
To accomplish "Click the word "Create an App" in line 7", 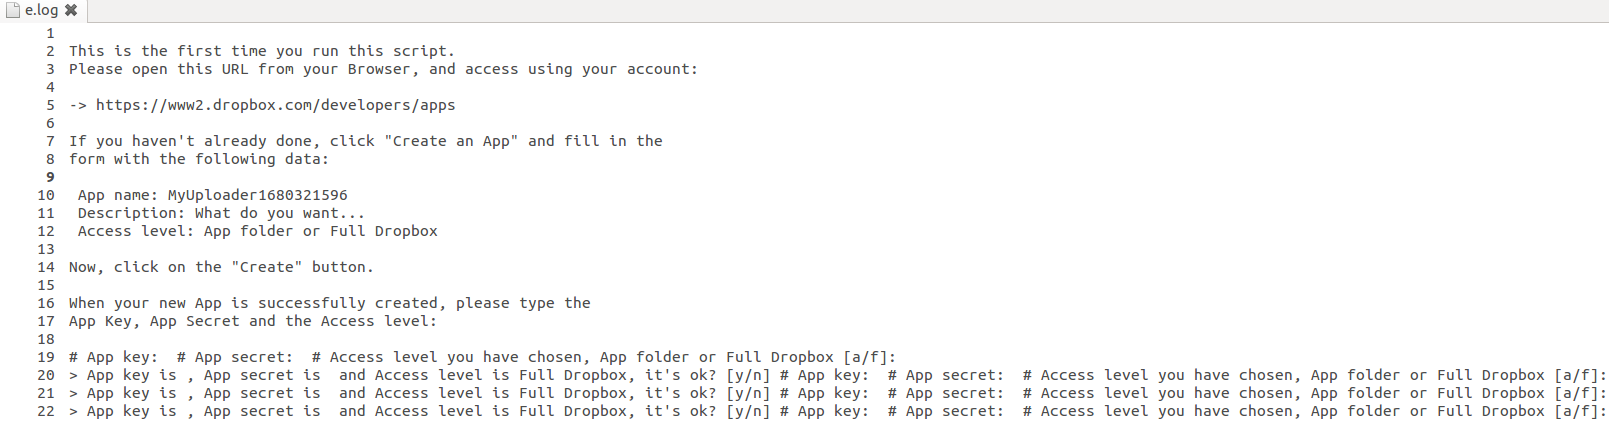I will [x=451, y=141].
